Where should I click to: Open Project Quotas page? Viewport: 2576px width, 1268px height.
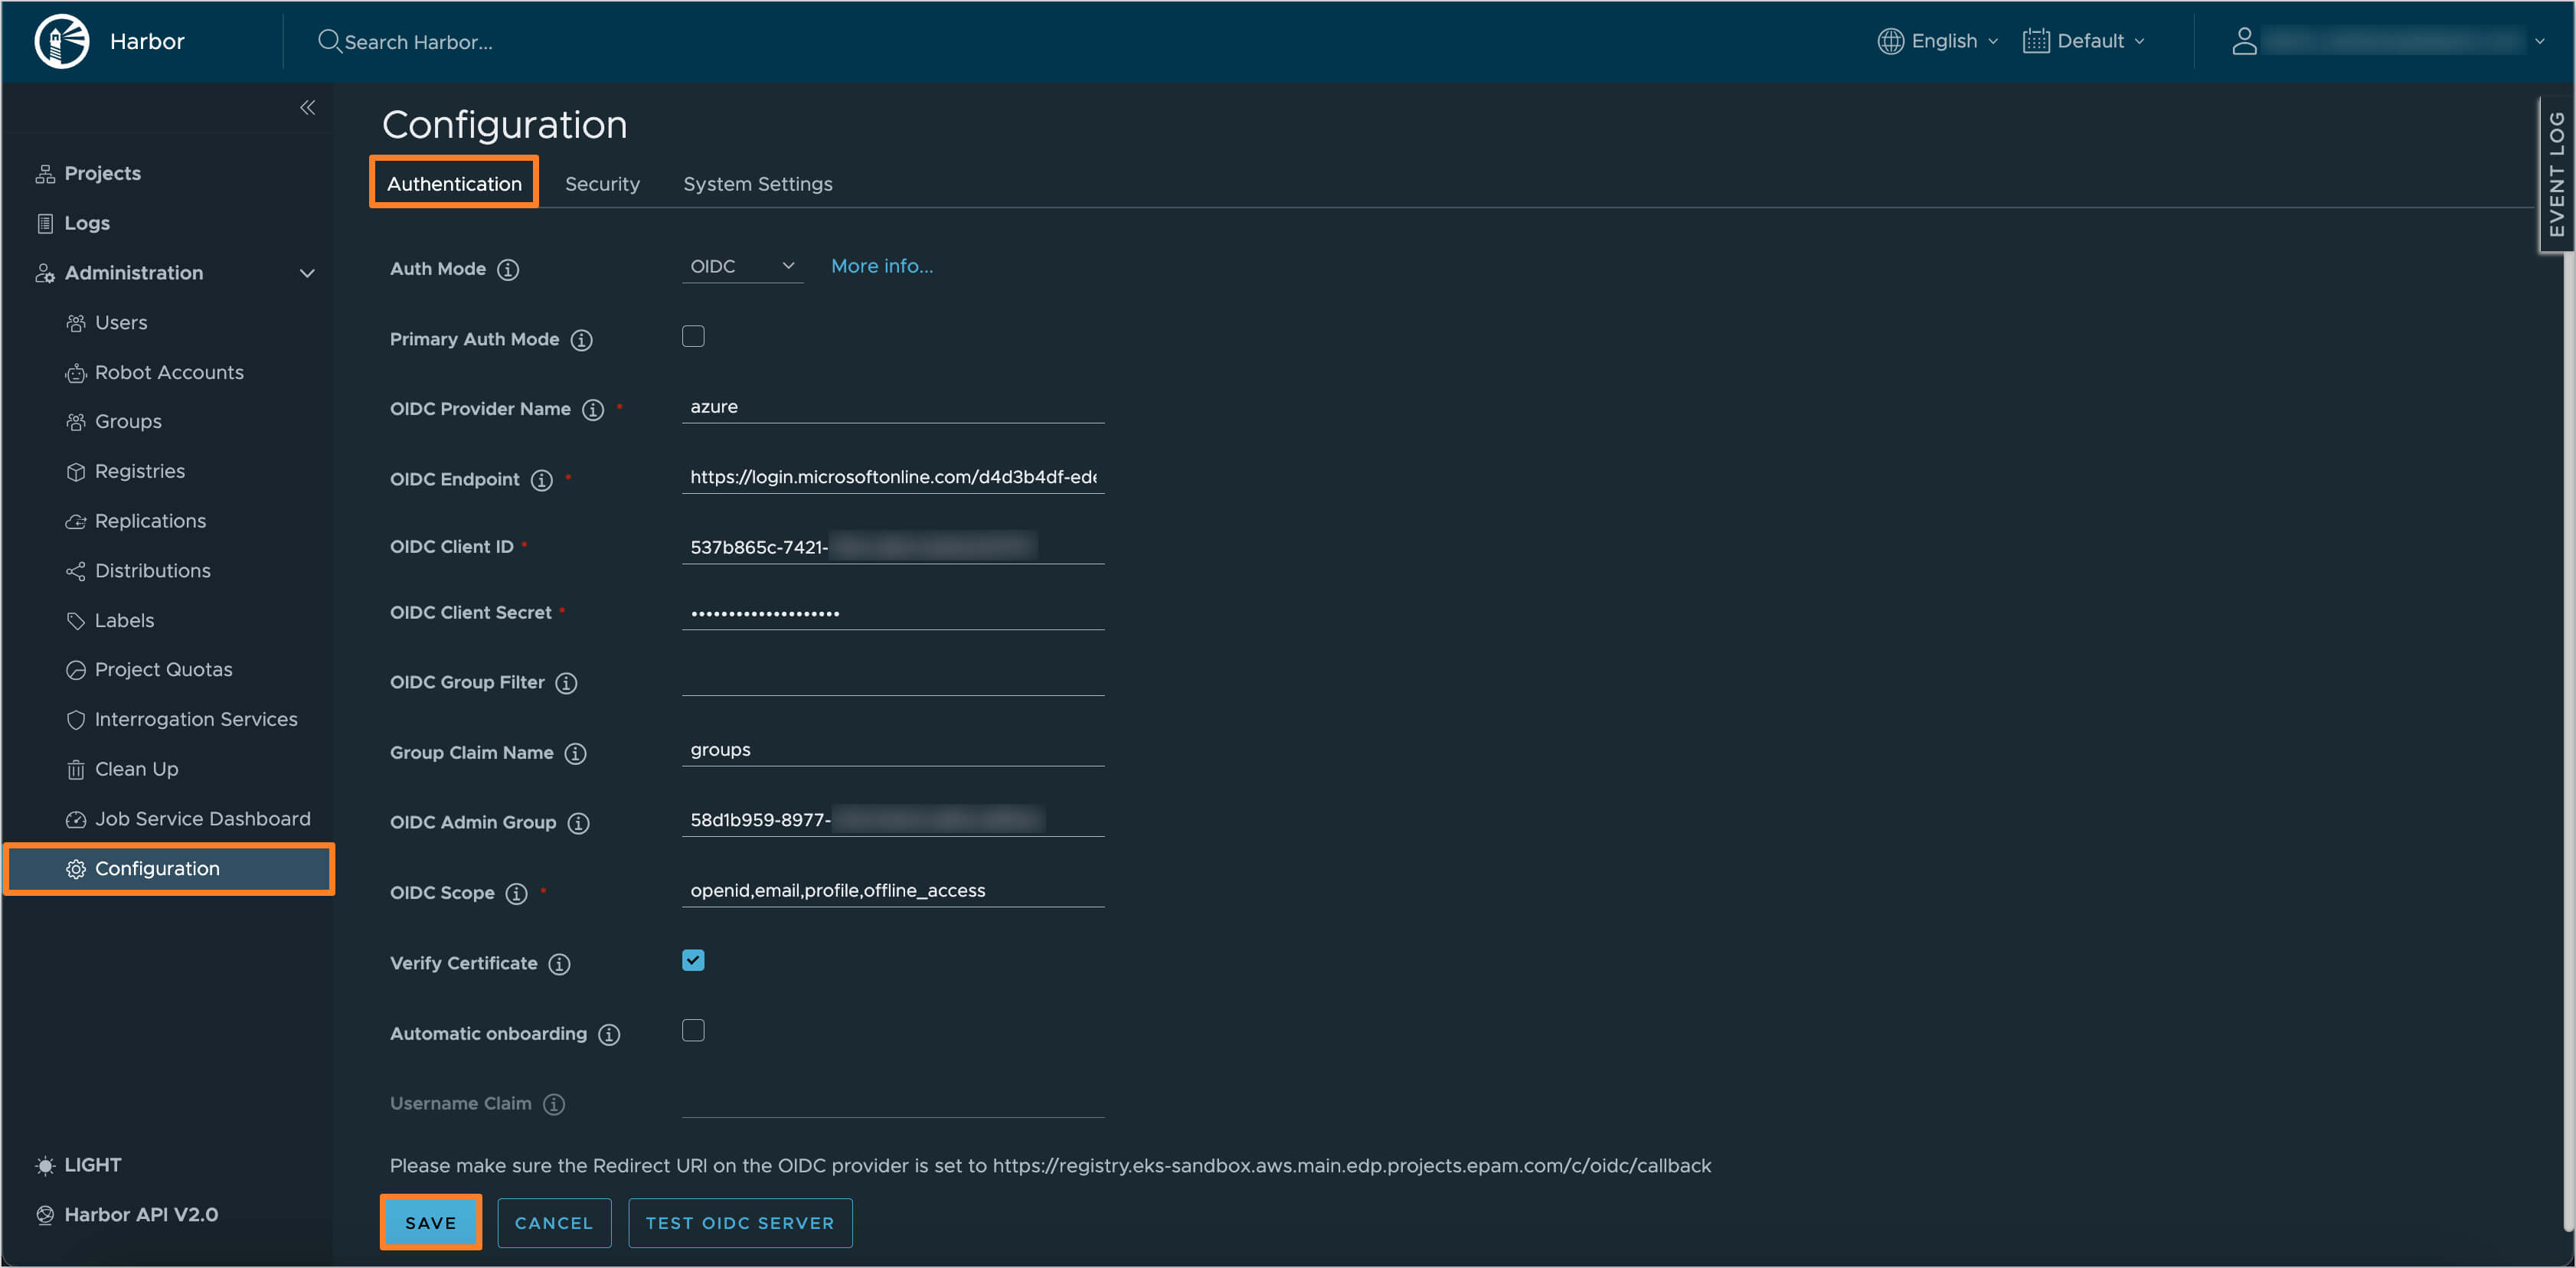[x=163, y=669]
